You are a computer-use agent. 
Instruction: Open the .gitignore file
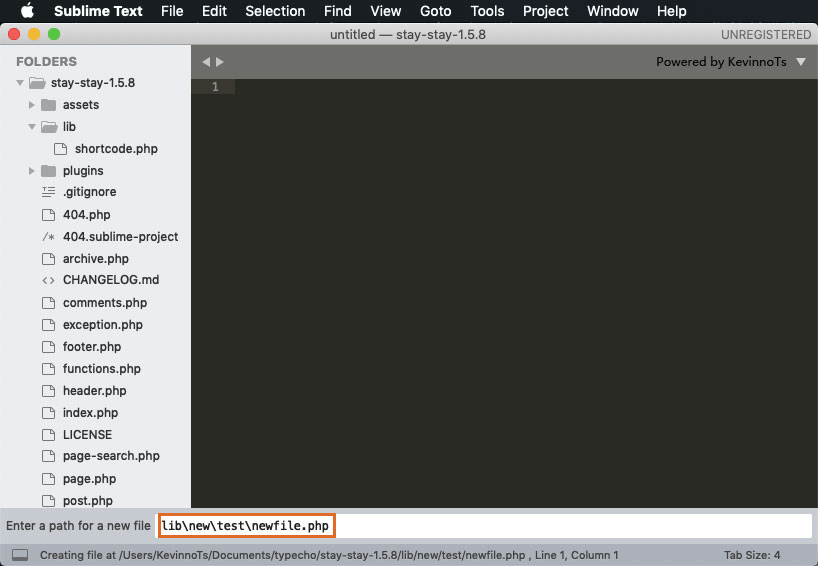coord(89,192)
